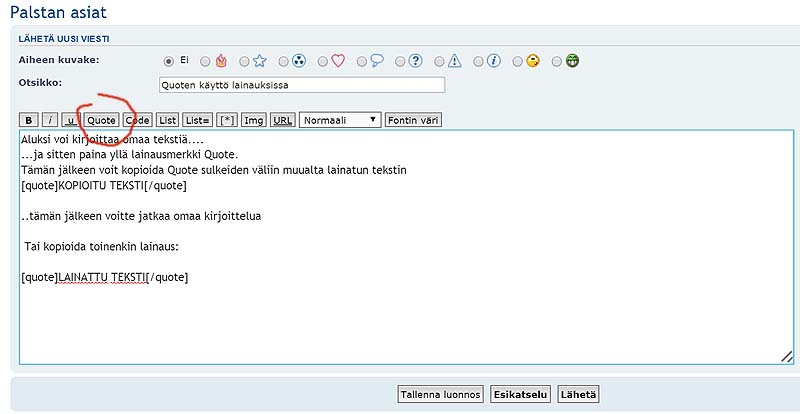This screenshot has height=414, width=800.
Task: Tick the radio button beside the green grinning smiley
Action: click(x=557, y=61)
